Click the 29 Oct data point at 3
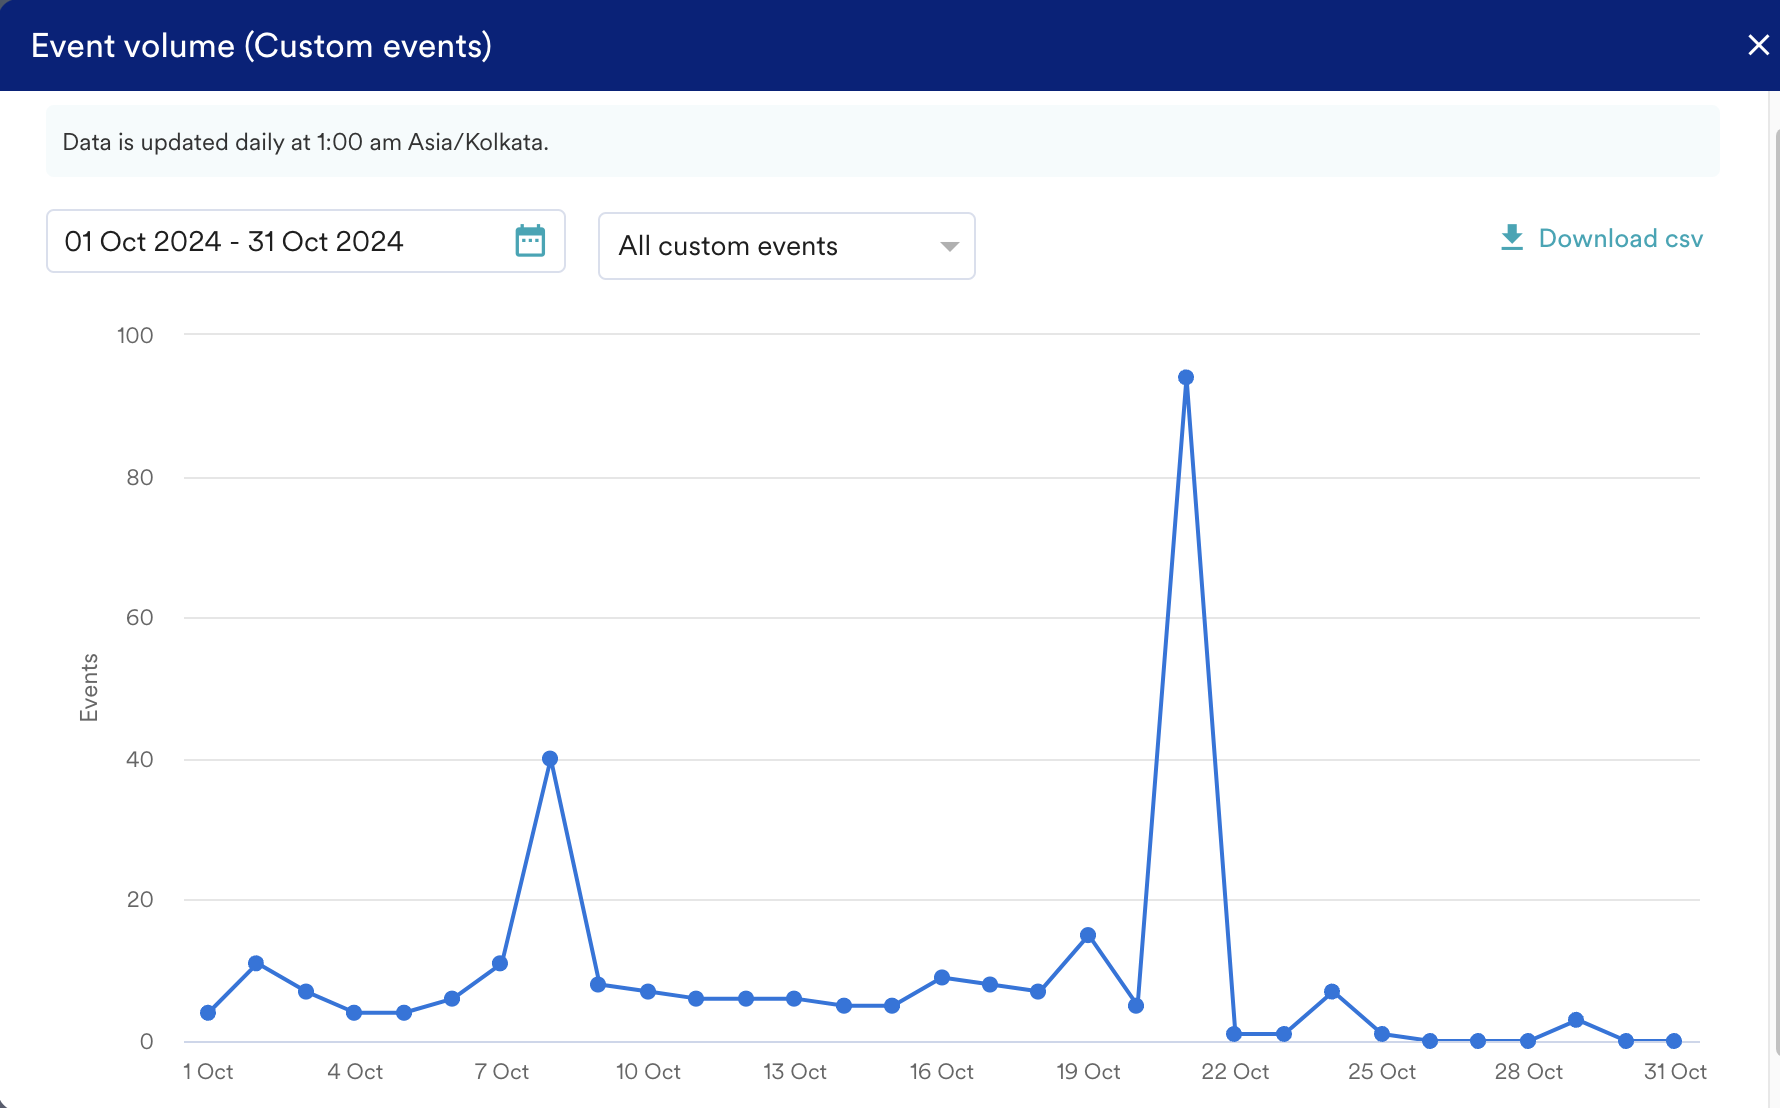Image resolution: width=1780 pixels, height=1108 pixels. click(x=1576, y=1020)
